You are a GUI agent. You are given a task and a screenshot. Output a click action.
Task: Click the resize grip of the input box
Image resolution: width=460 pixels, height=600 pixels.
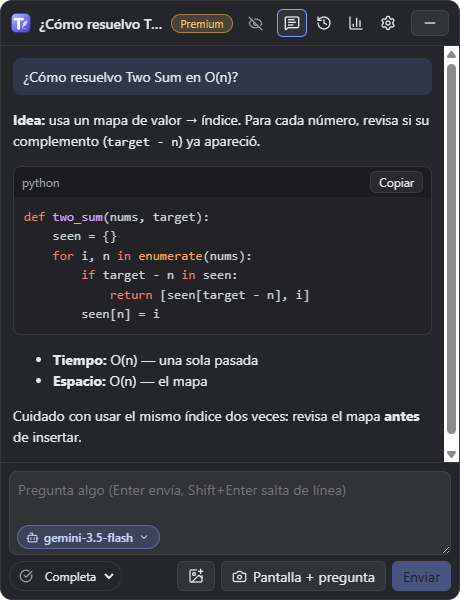[x=446, y=550]
